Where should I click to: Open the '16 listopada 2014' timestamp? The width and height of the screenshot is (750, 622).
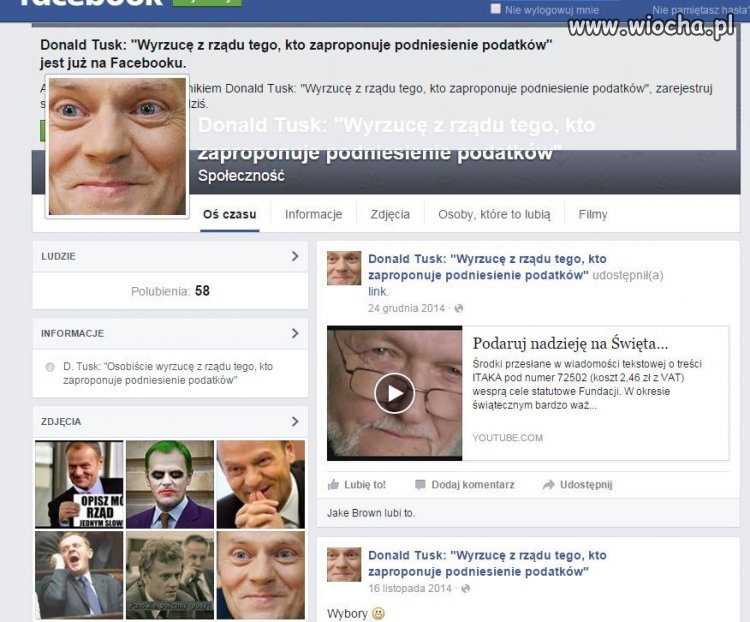tap(410, 588)
